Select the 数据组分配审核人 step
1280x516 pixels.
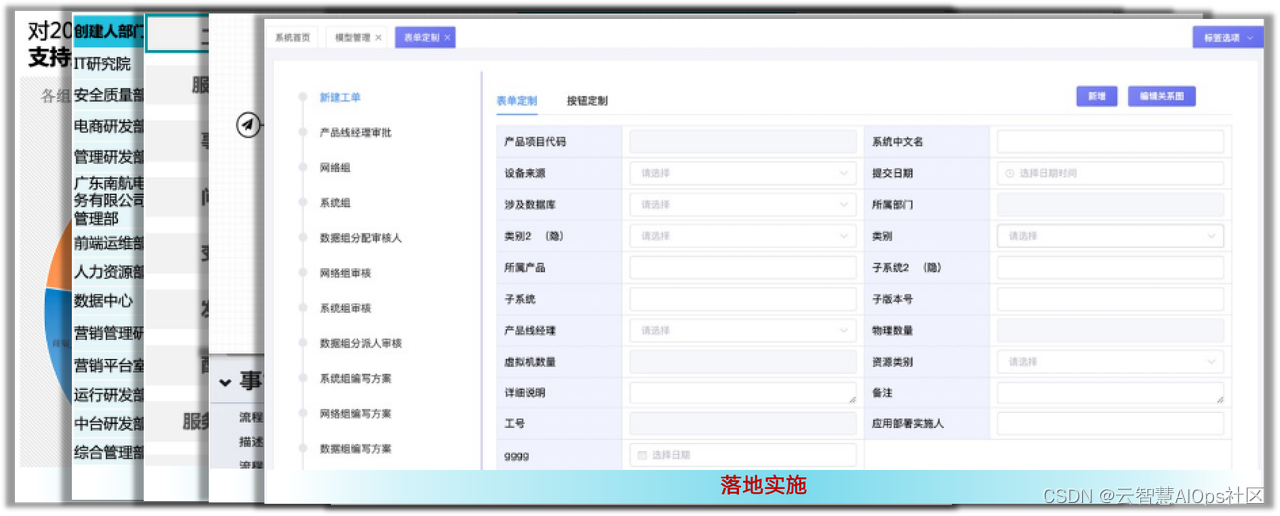(360, 238)
